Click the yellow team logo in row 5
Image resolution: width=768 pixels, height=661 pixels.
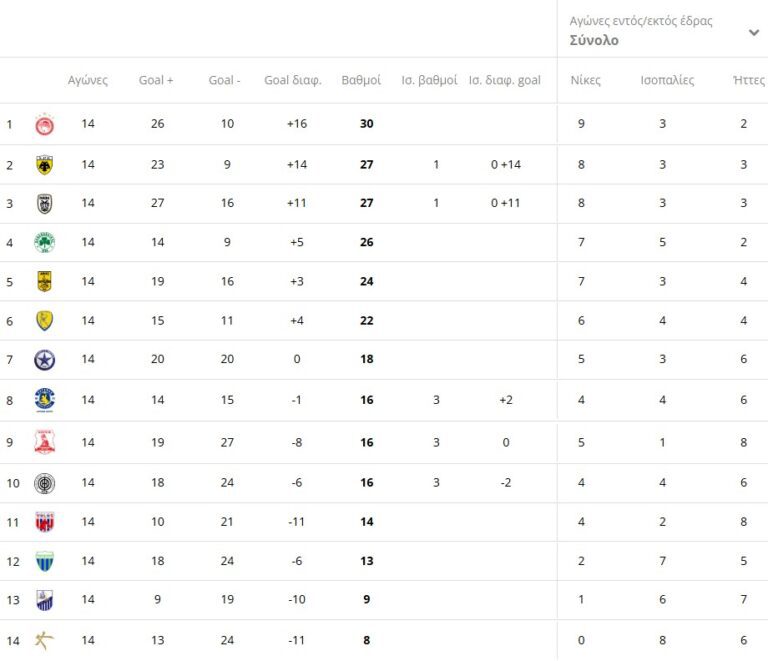click(45, 282)
